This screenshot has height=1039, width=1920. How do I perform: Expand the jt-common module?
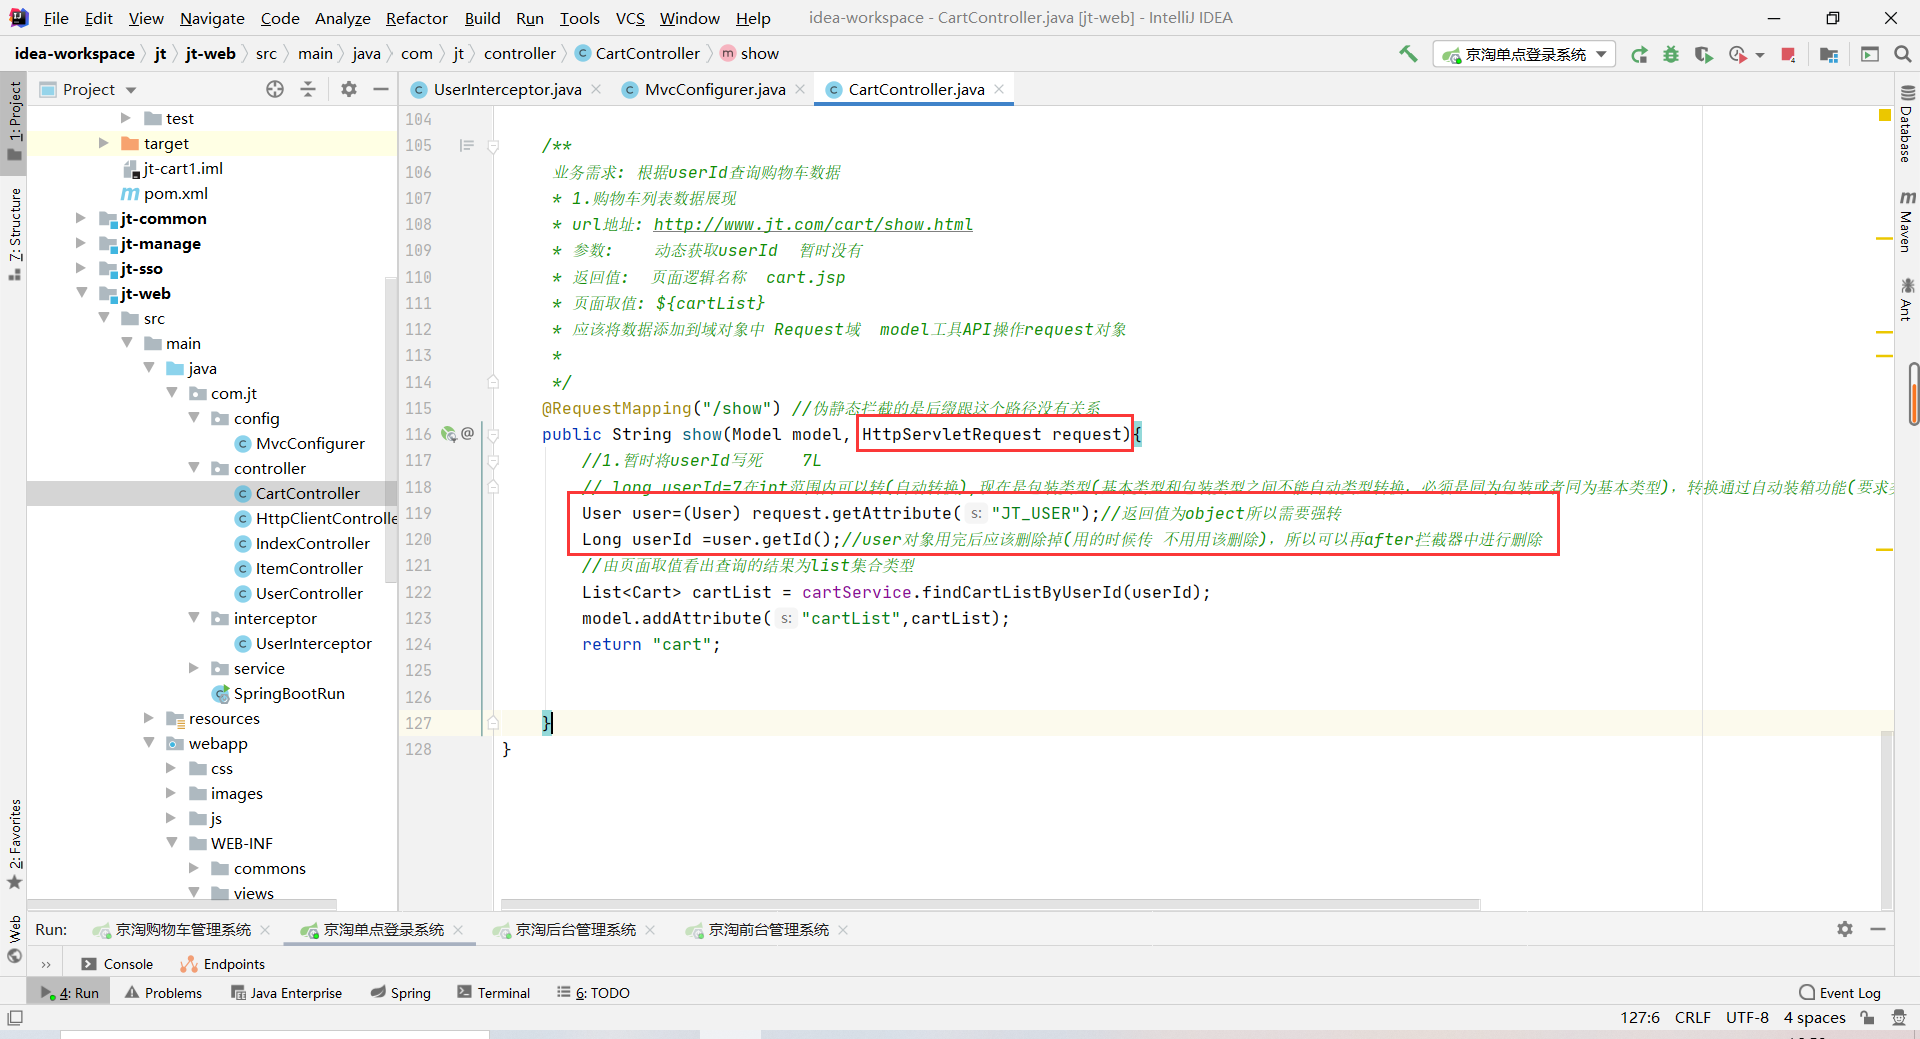[x=81, y=218]
